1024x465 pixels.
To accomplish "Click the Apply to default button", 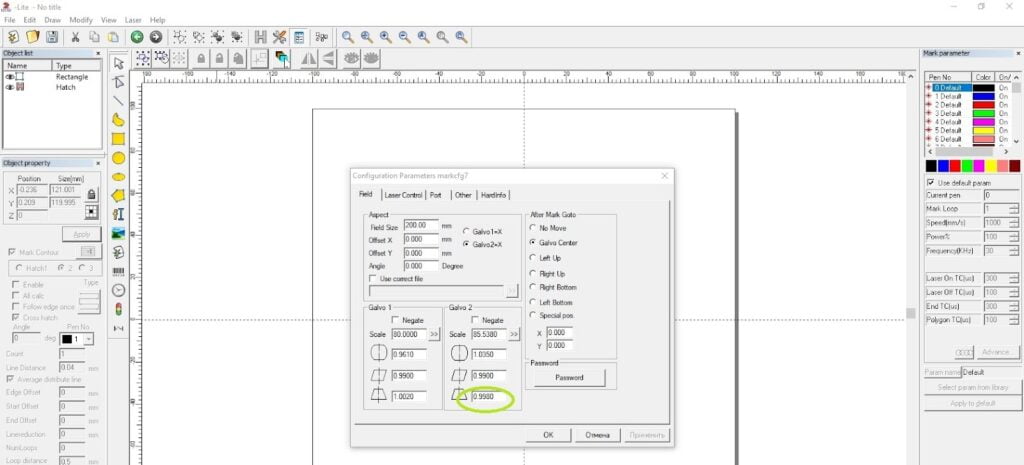I will tap(972, 403).
